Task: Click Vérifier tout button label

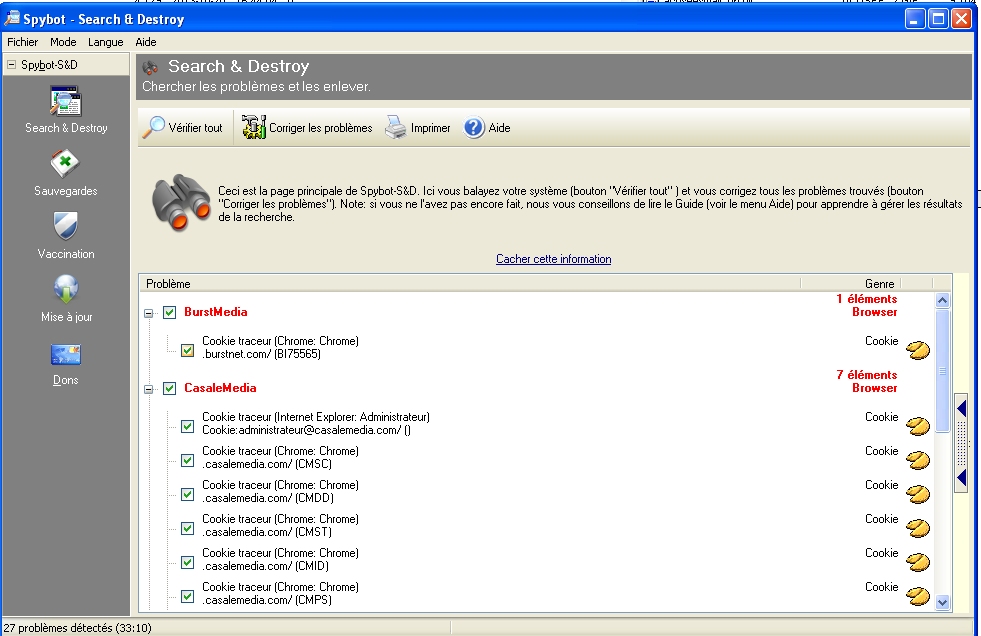Action: tap(195, 128)
